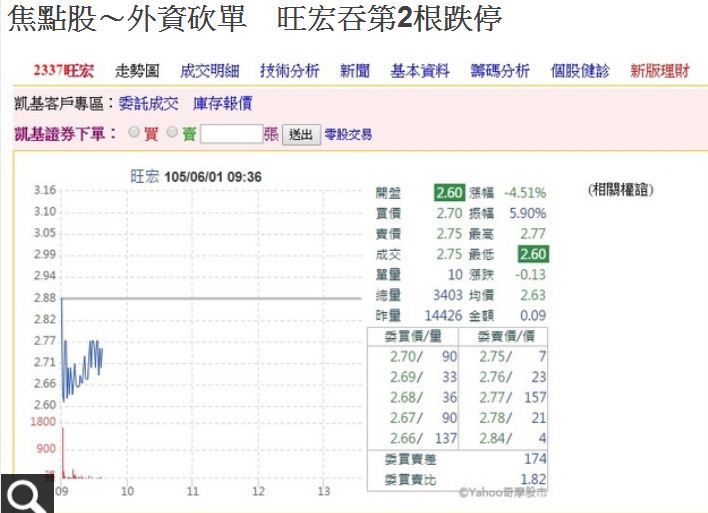Click the 2337旺宏 stock title
Image resolution: width=708 pixels, height=513 pixels.
(x=64, y=71)
